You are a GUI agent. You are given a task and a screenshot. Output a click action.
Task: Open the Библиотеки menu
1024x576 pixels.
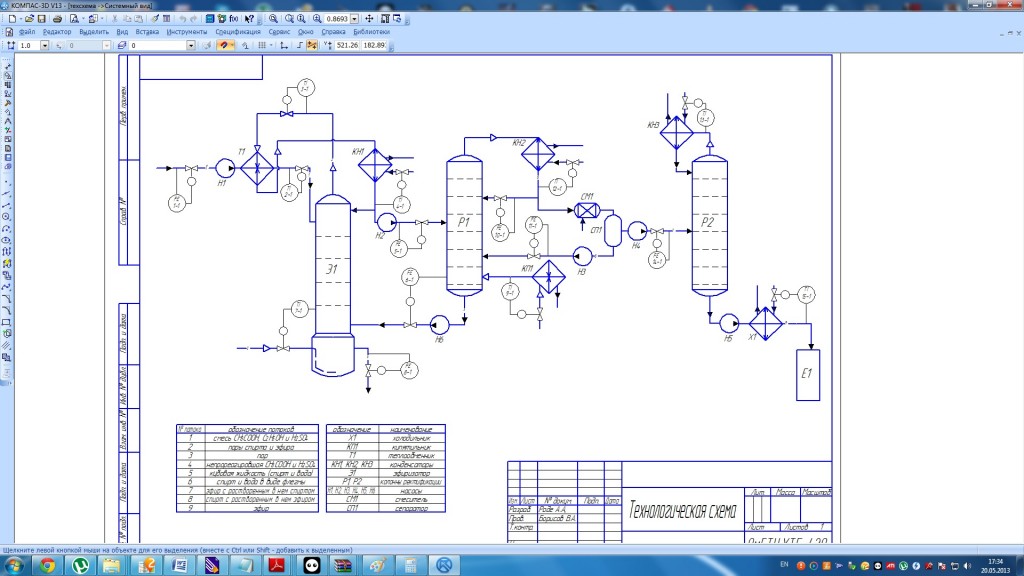(x=372, y=31)
